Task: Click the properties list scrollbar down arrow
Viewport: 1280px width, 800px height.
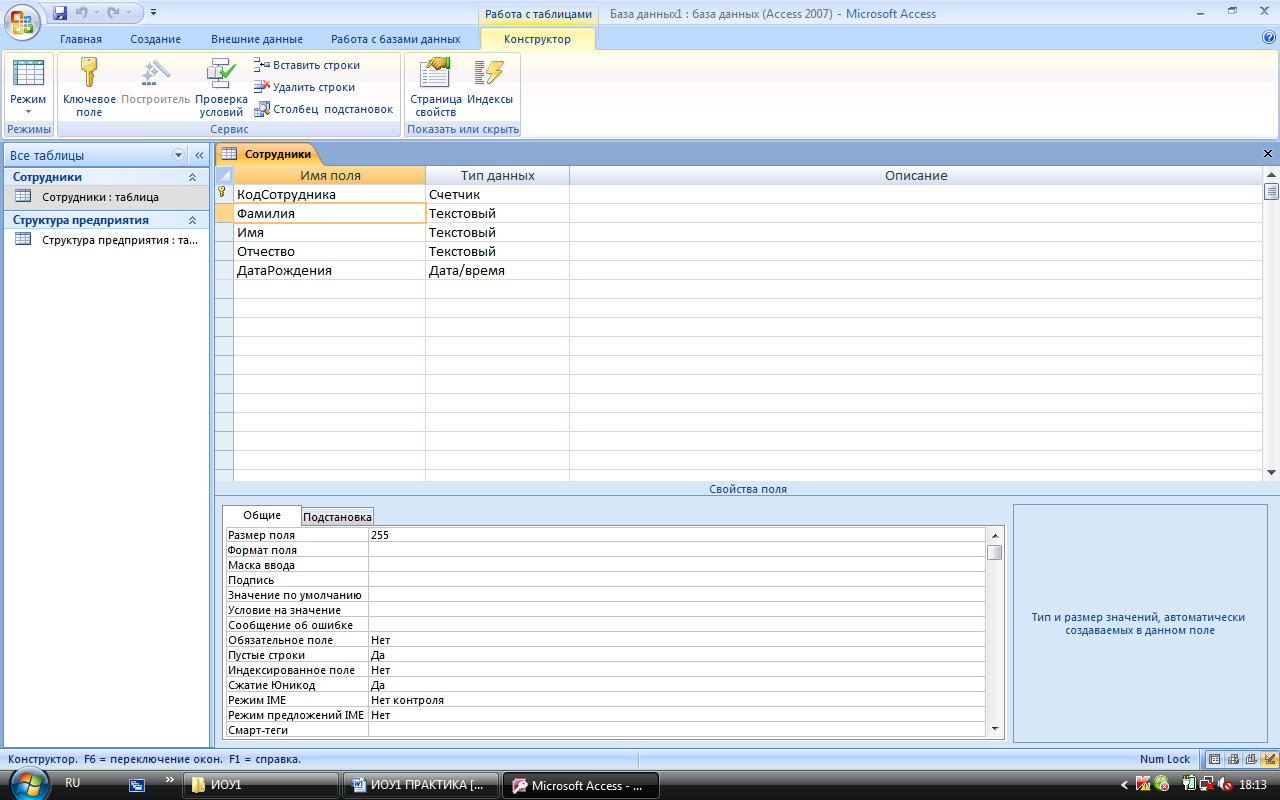Action: point(995,729)
